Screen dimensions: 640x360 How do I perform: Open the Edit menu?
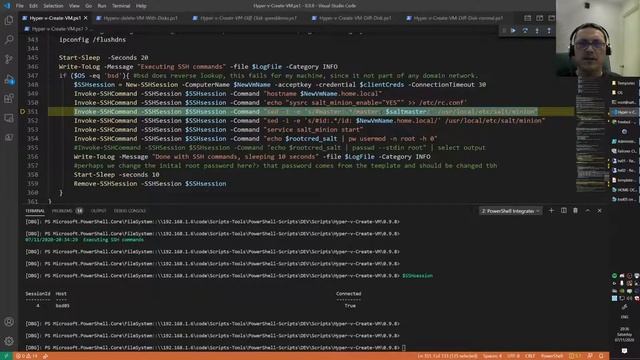tap(33, 6)
